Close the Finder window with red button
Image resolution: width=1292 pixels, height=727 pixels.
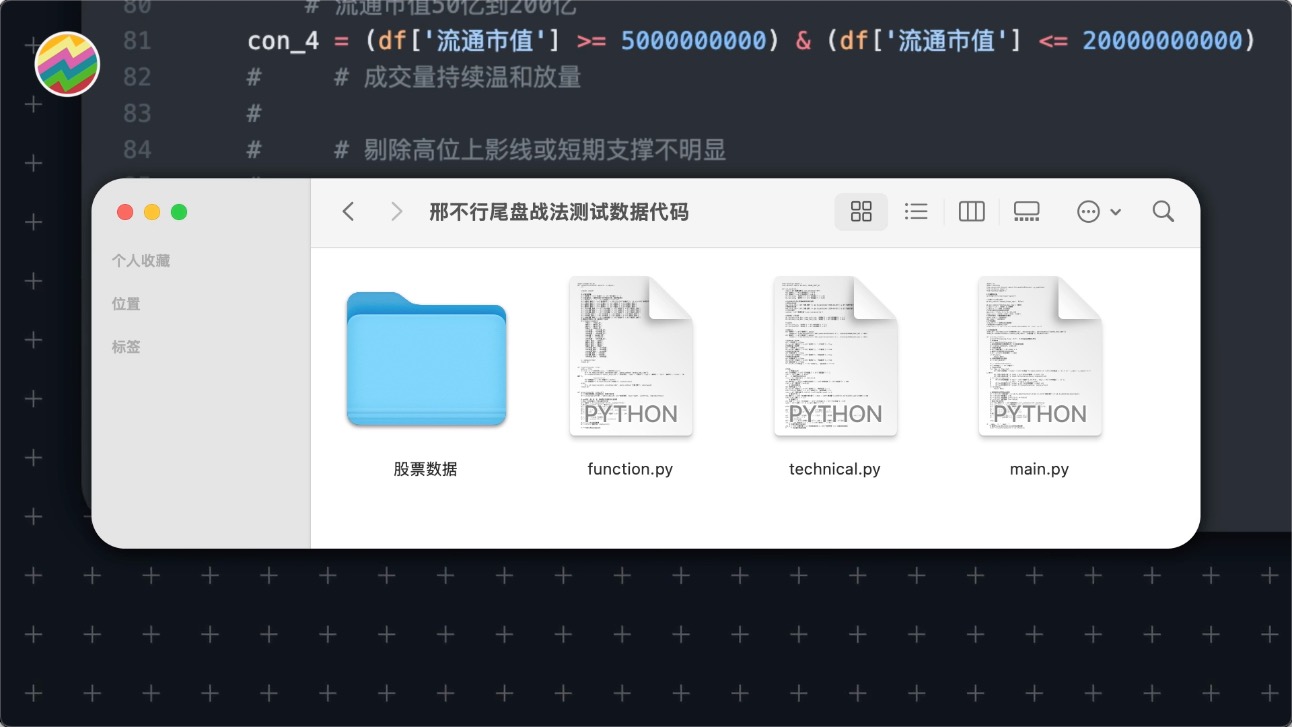click(125, 212)
